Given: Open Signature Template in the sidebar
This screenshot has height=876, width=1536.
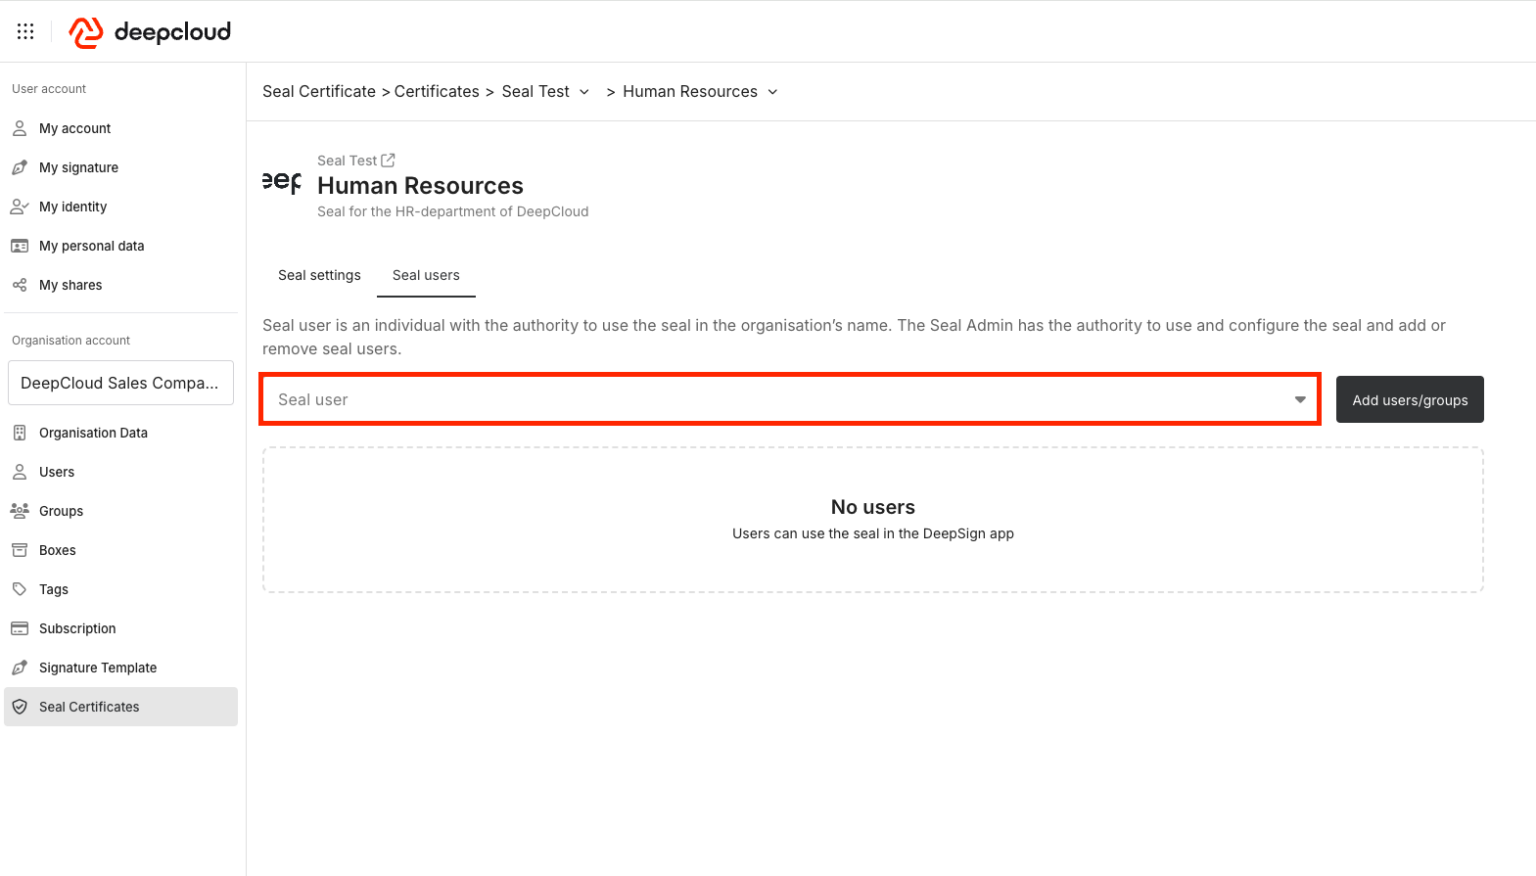Looking at the screenshot, I should point(97,667).
